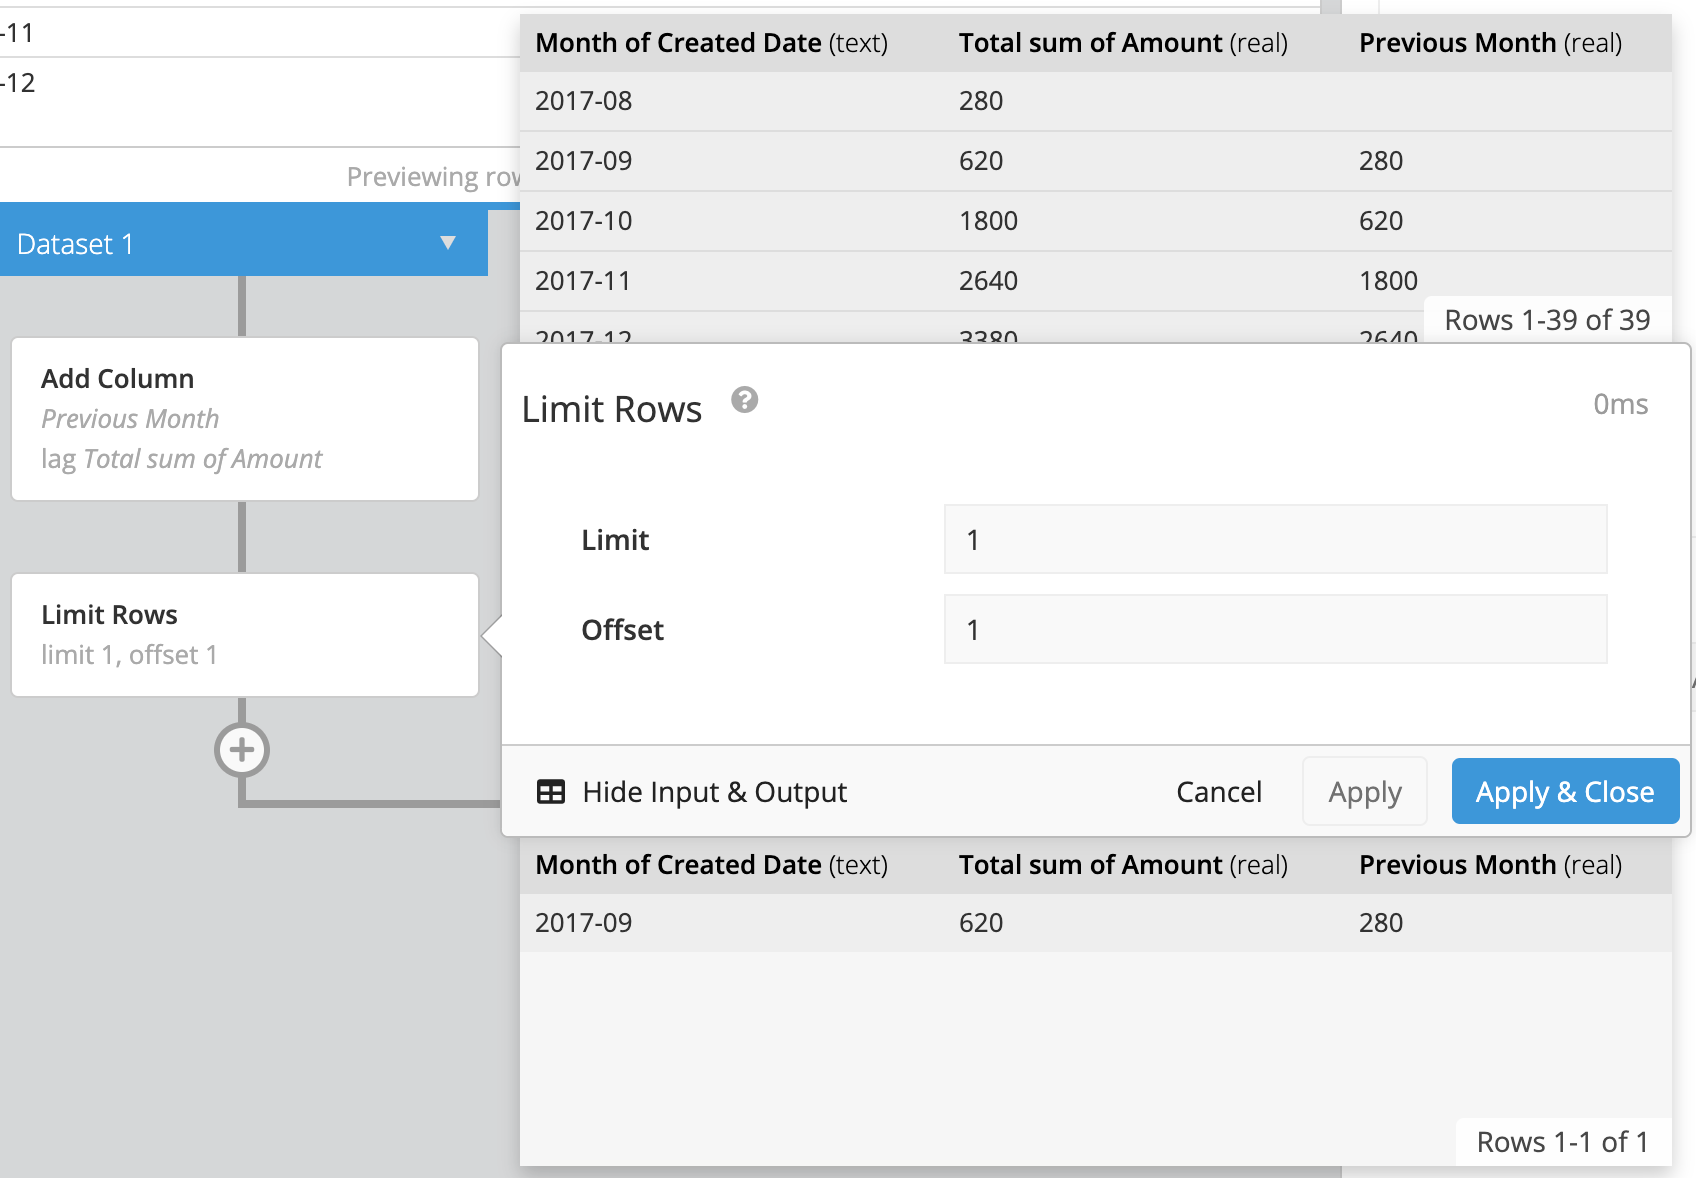The width and height of the screenshot is (1696, 1178).
Task: Open the Add Column pipeline step
Action: point(245,419)
